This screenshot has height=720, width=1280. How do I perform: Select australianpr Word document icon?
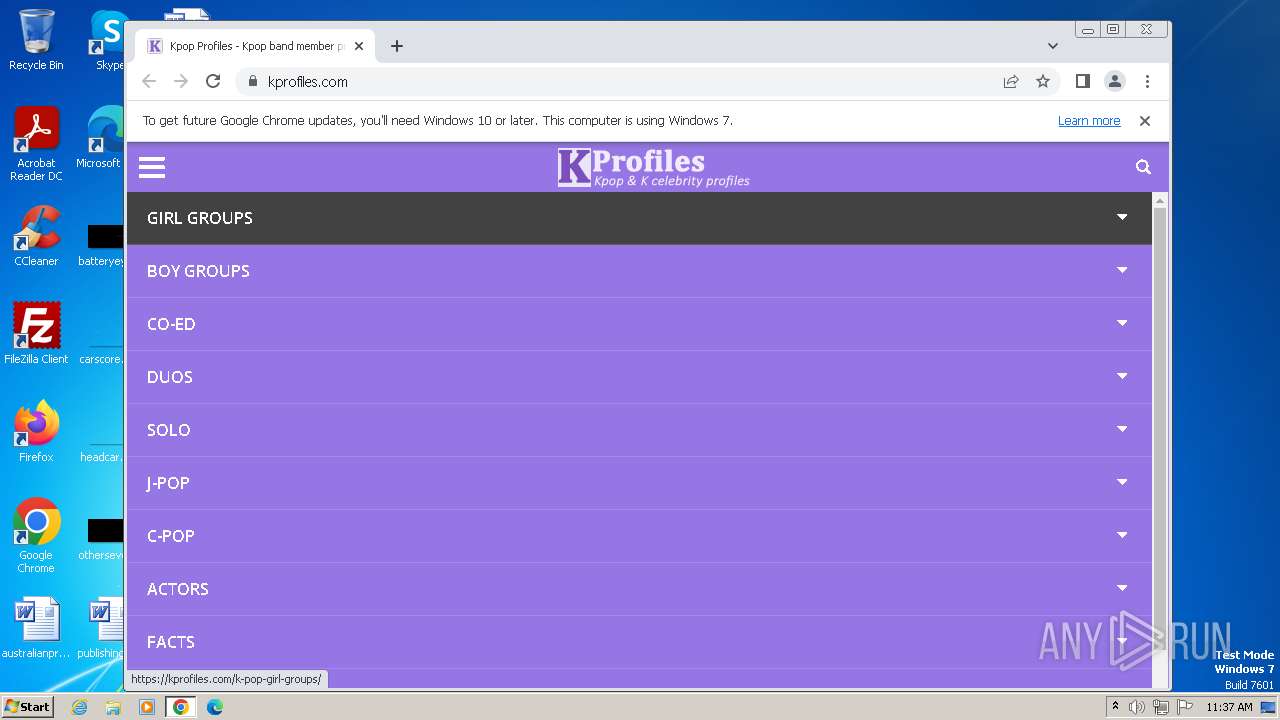pyautogui.click(x=36, y=628)
